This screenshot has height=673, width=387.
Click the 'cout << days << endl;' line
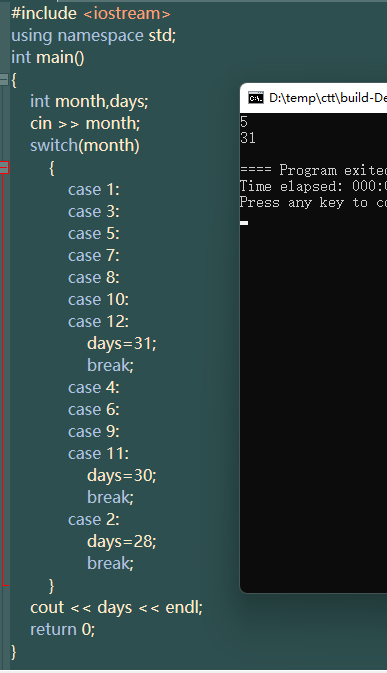(116, 607)
